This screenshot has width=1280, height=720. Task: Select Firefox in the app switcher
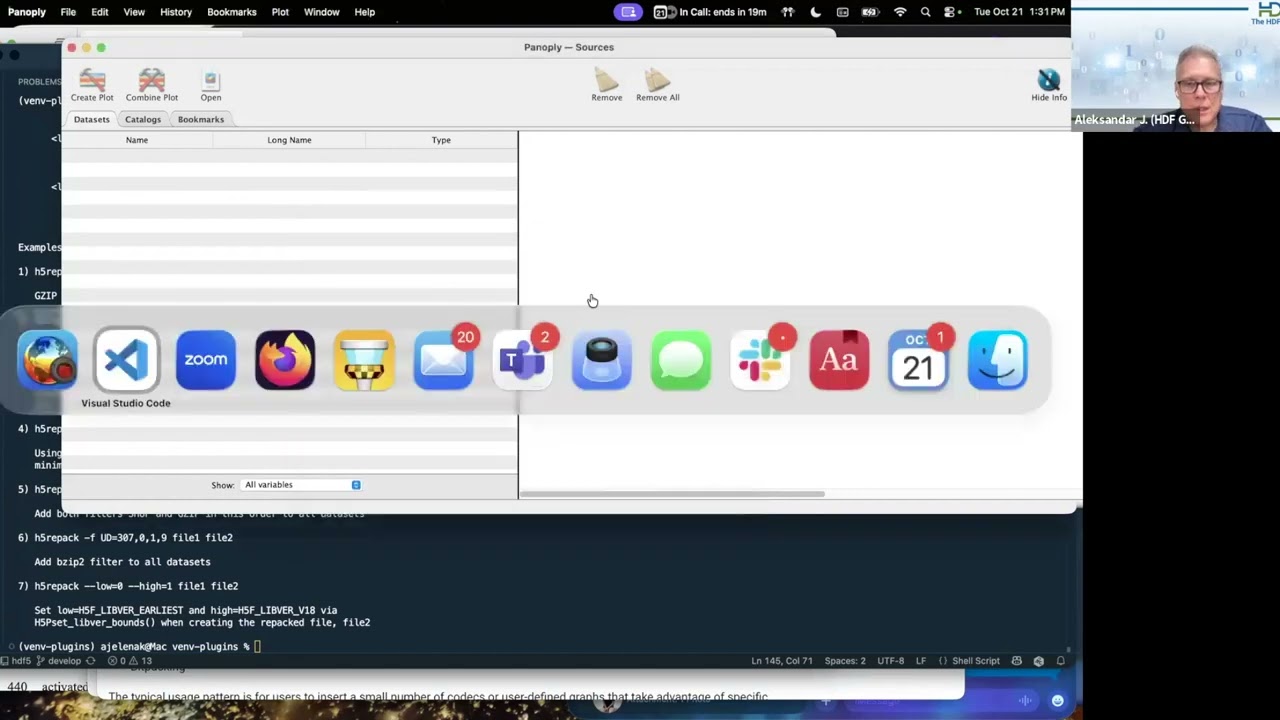click(285, 360)
